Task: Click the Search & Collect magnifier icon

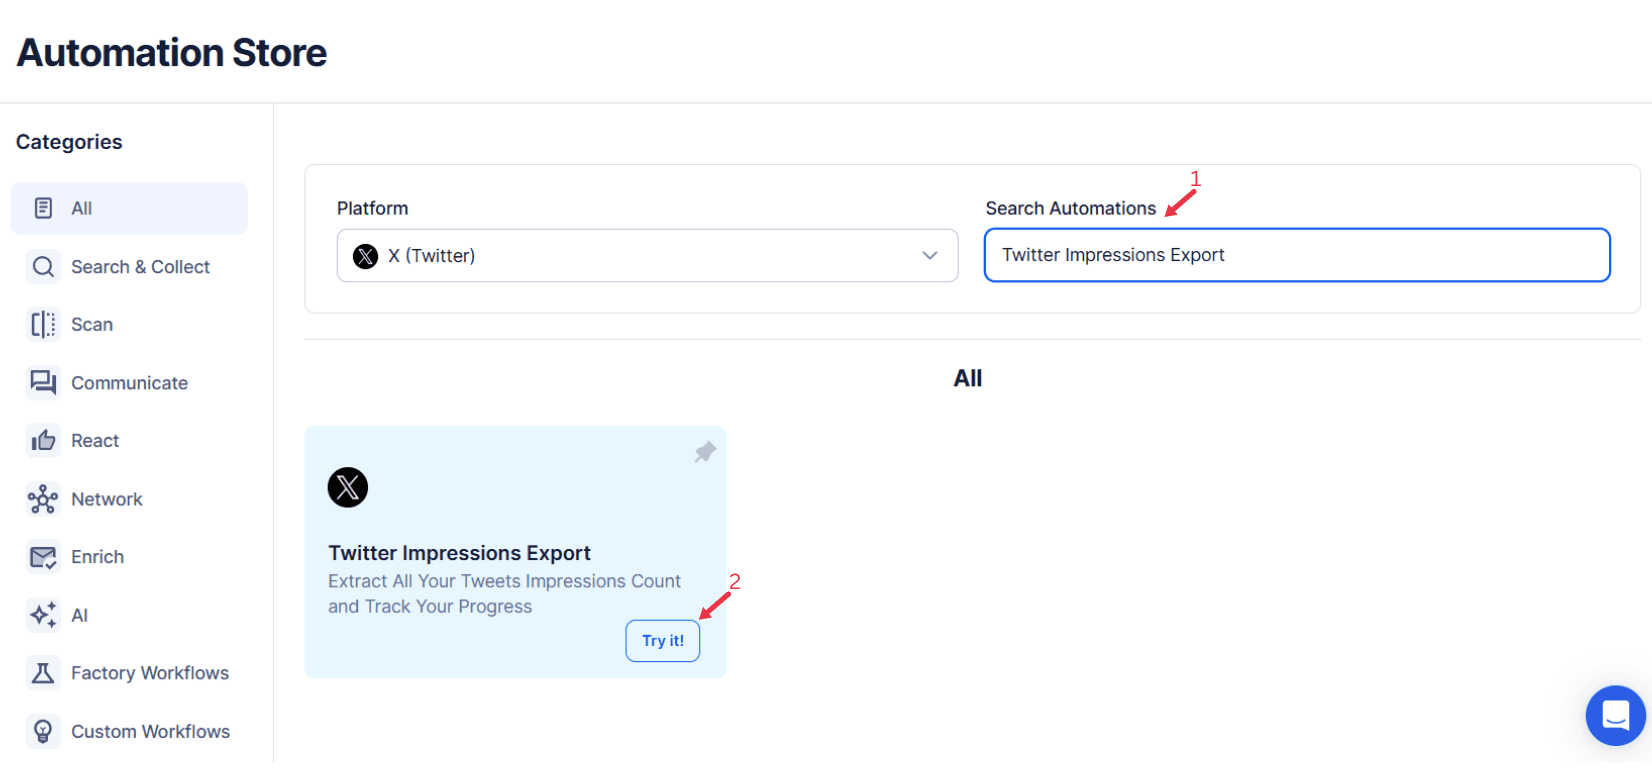Action: (x=43, y=266)
